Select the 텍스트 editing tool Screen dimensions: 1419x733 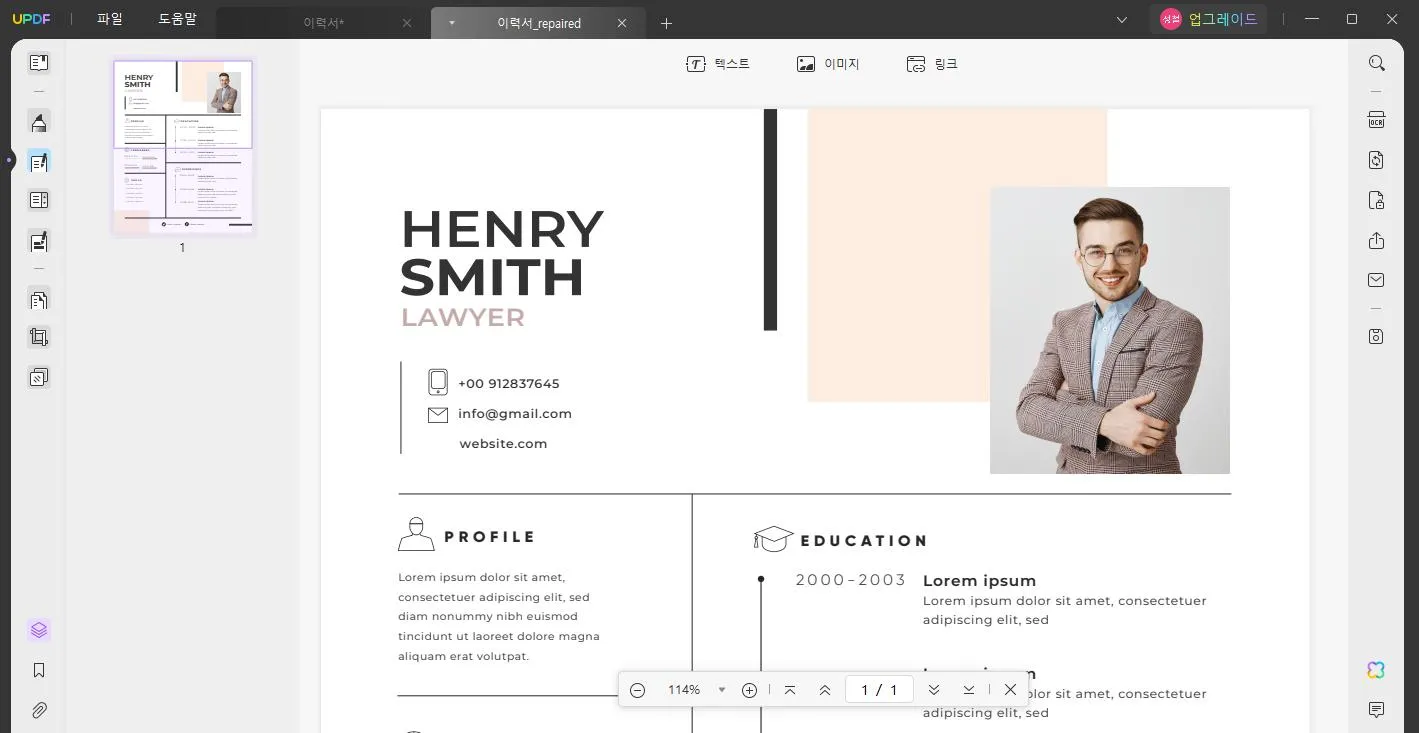[718, 64]
